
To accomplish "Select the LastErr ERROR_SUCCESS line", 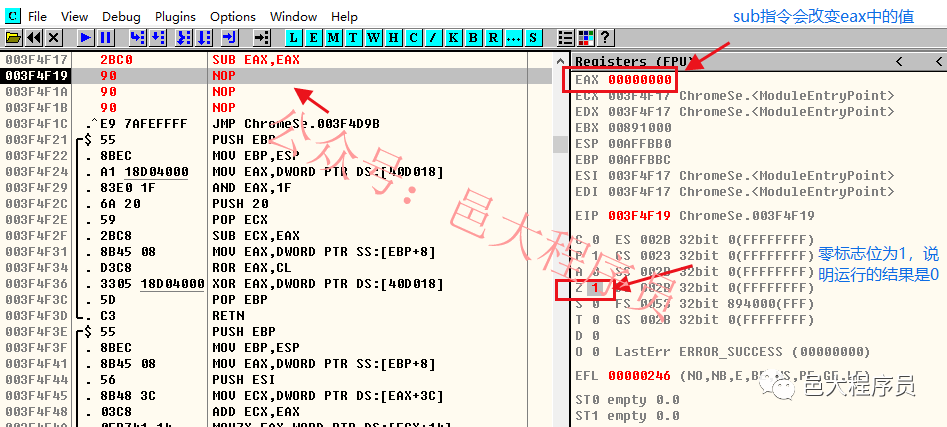I will [742, 352].
